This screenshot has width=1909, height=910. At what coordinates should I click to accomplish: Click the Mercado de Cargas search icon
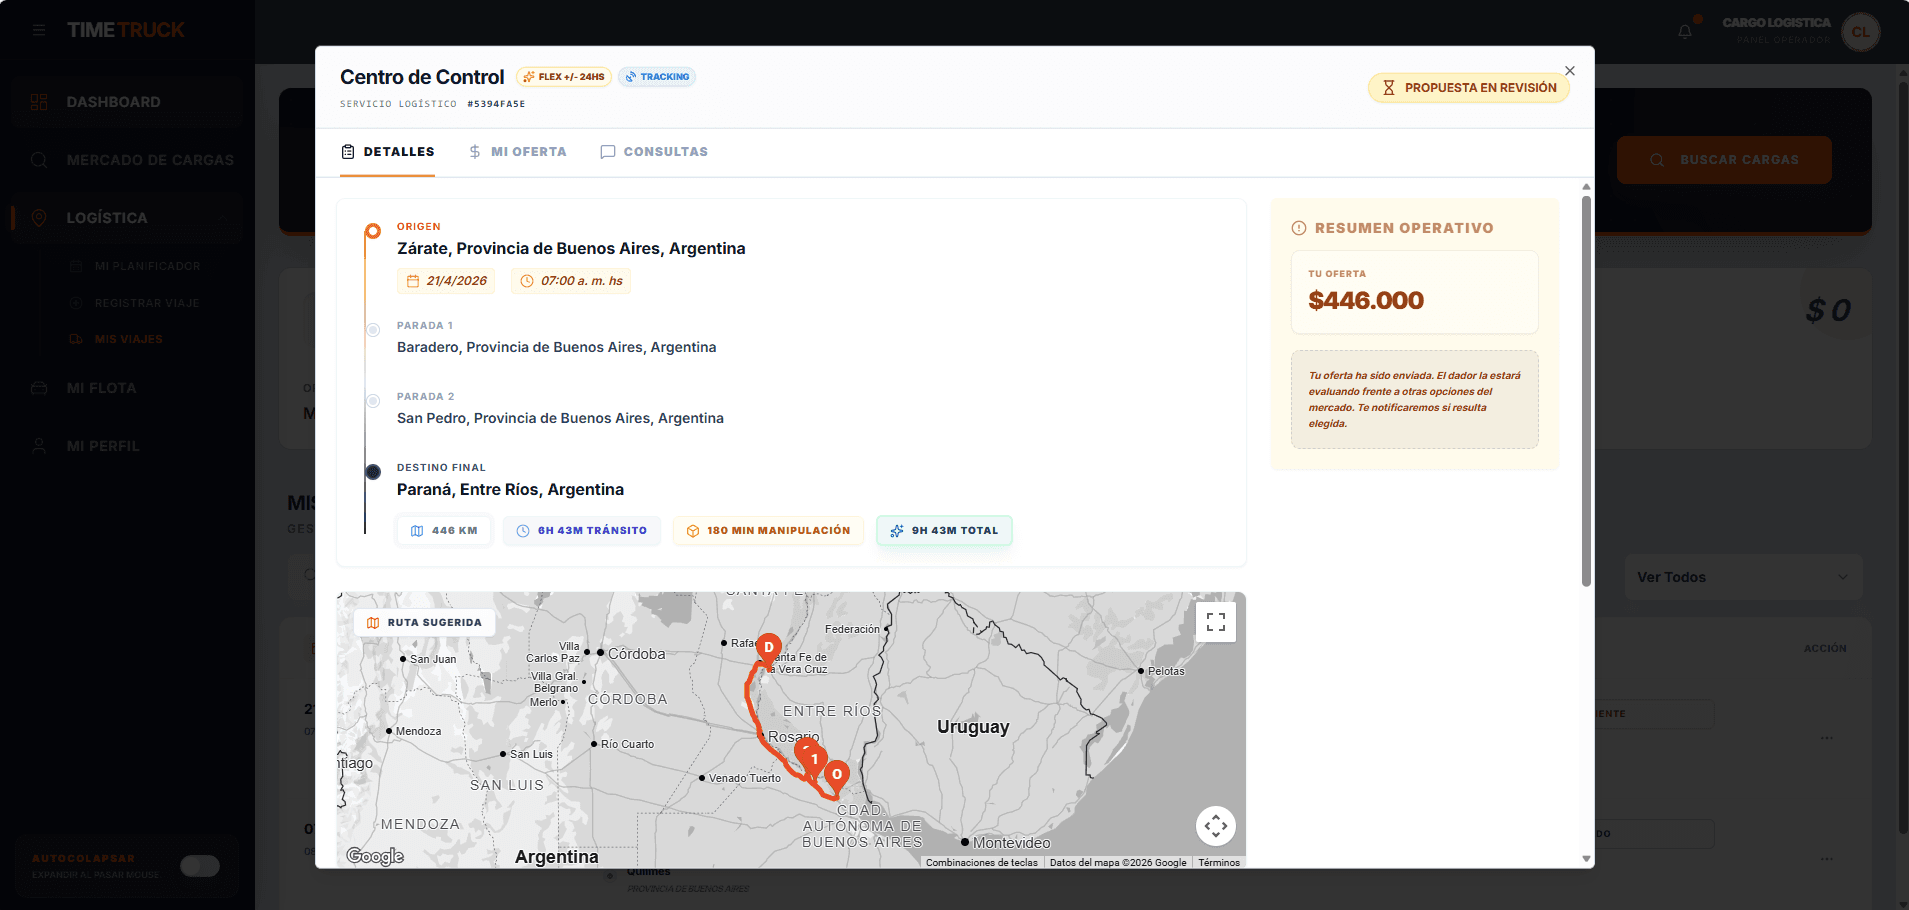click(x=39, y=160)
